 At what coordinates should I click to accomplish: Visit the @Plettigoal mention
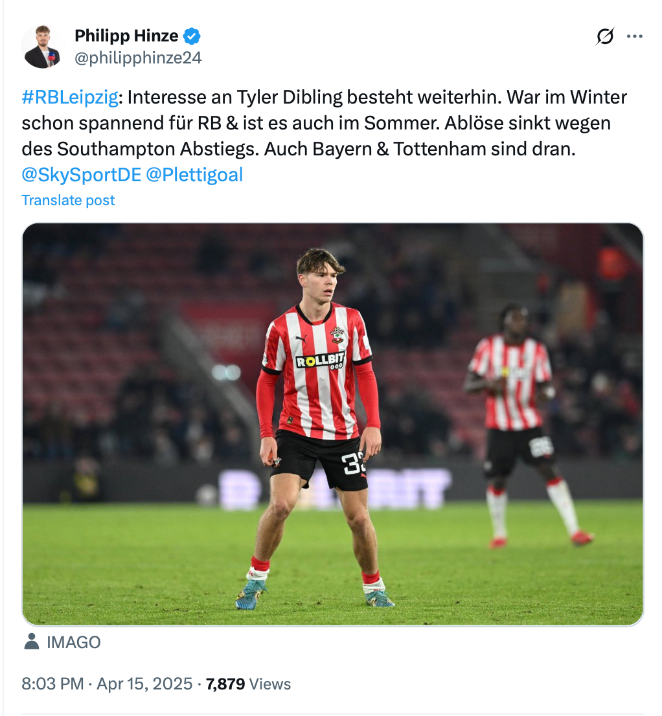(x=194, y=174)
